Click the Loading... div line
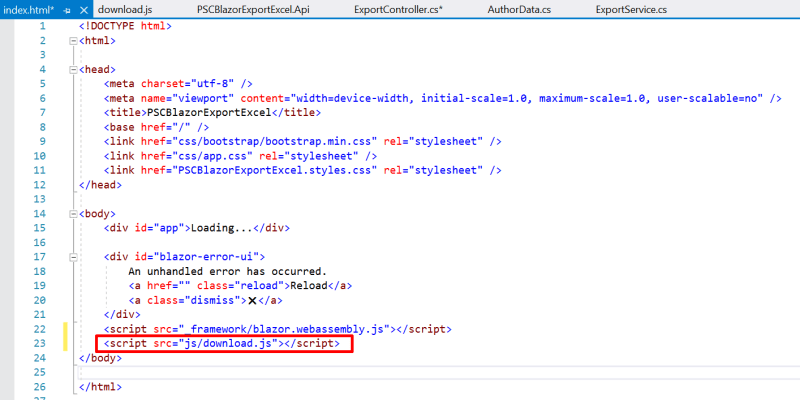 [x=196, y=228]
